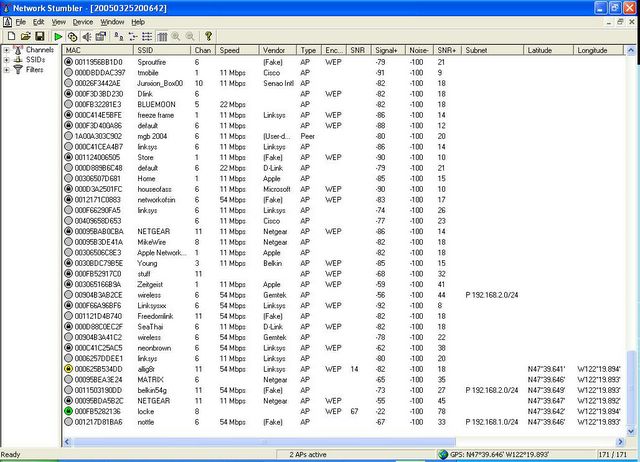Click lock icon of Zeitgeist row
Viewport: 640px width, 462px height.
pyautogui.click(x=69, y=284)
